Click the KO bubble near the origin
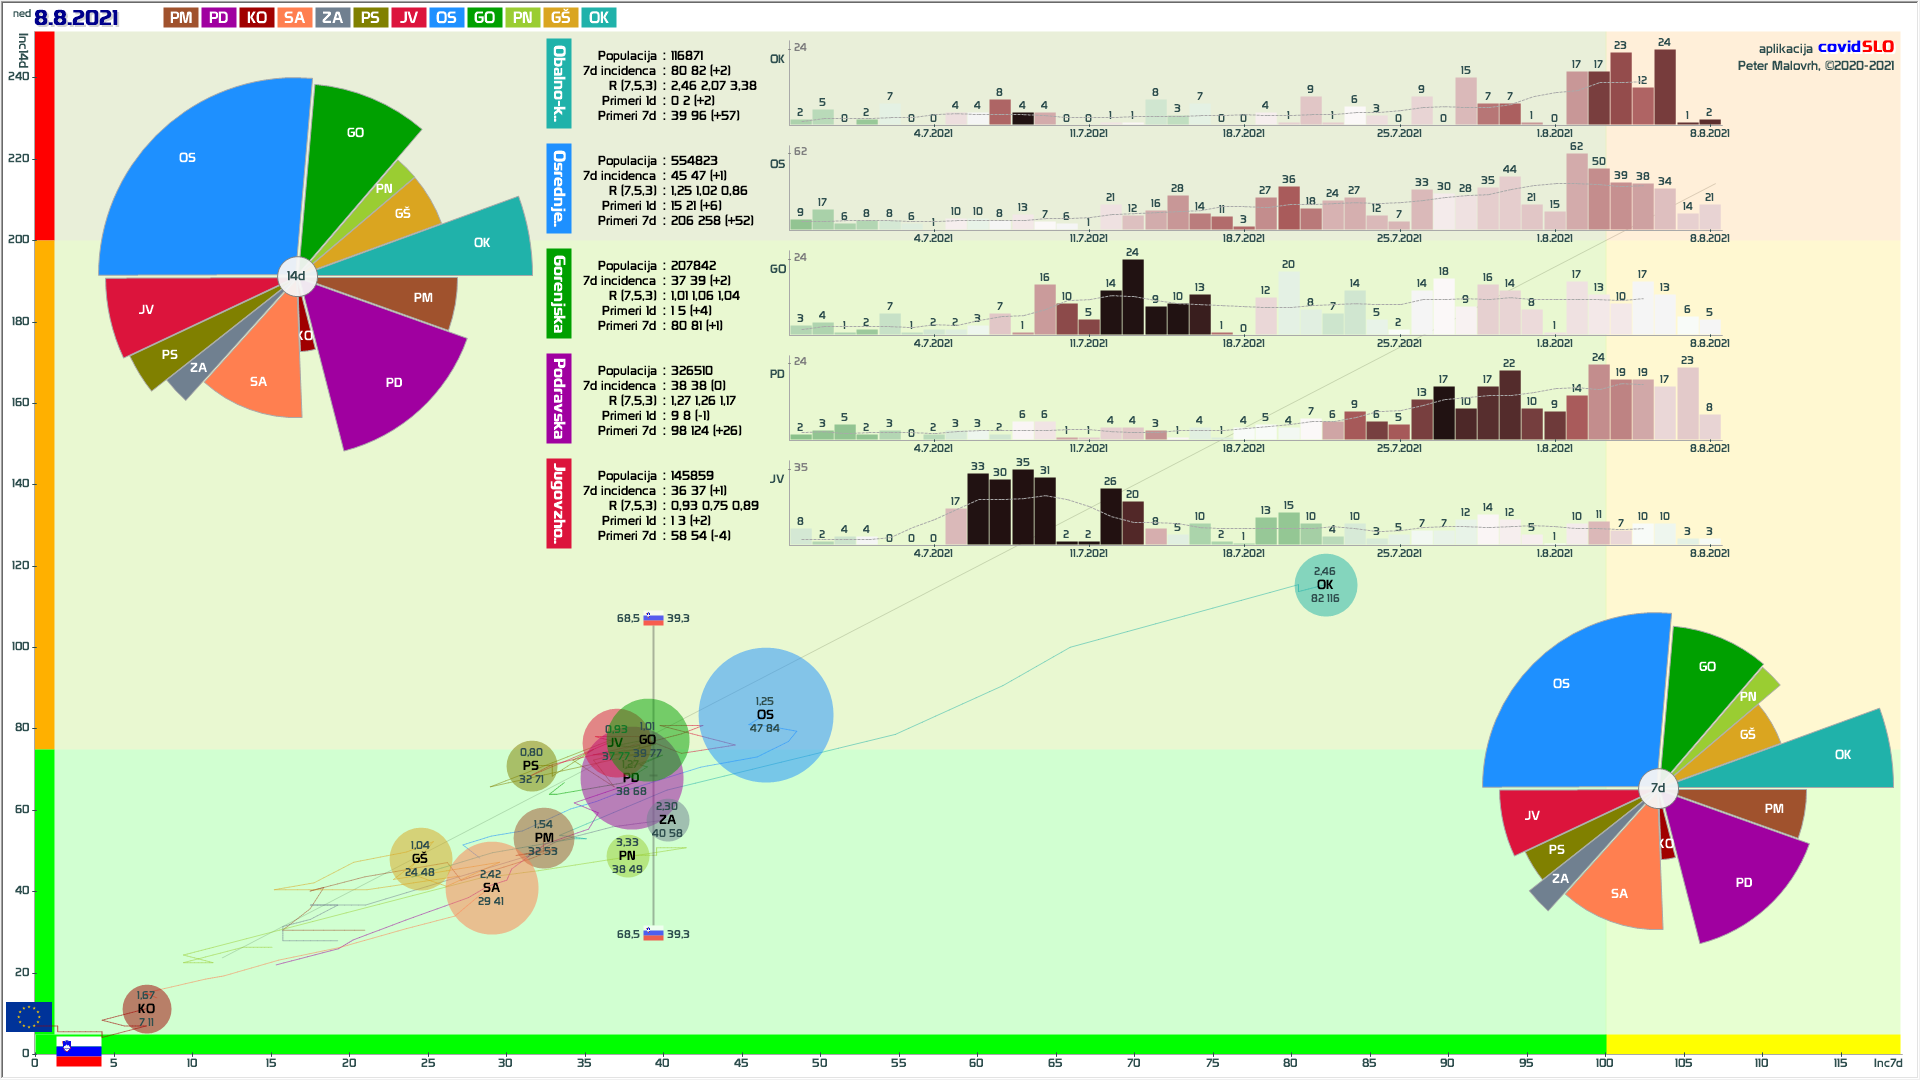 [x=146, y=1009]
